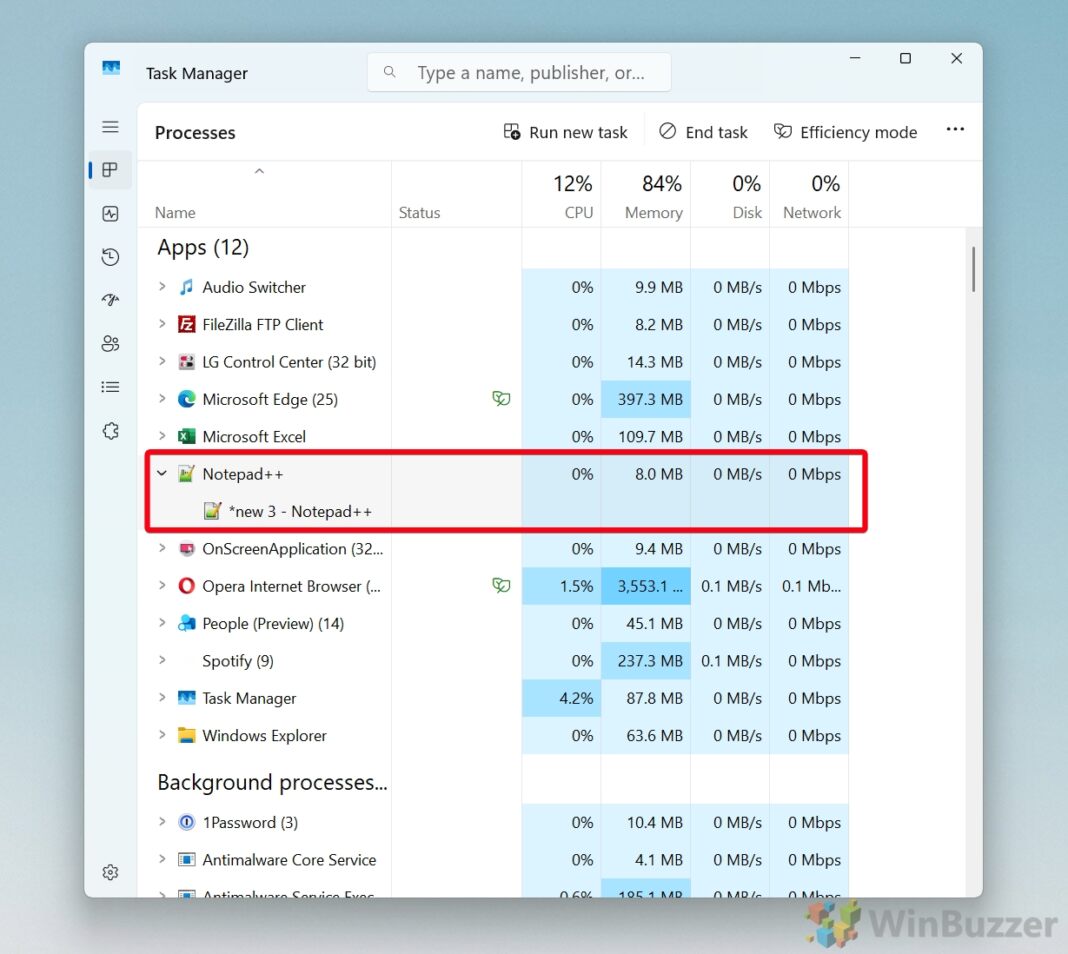Open the more options ellipsis menu
The height and width of the screenshot is (954, 1068).
[x=955, y=130]
